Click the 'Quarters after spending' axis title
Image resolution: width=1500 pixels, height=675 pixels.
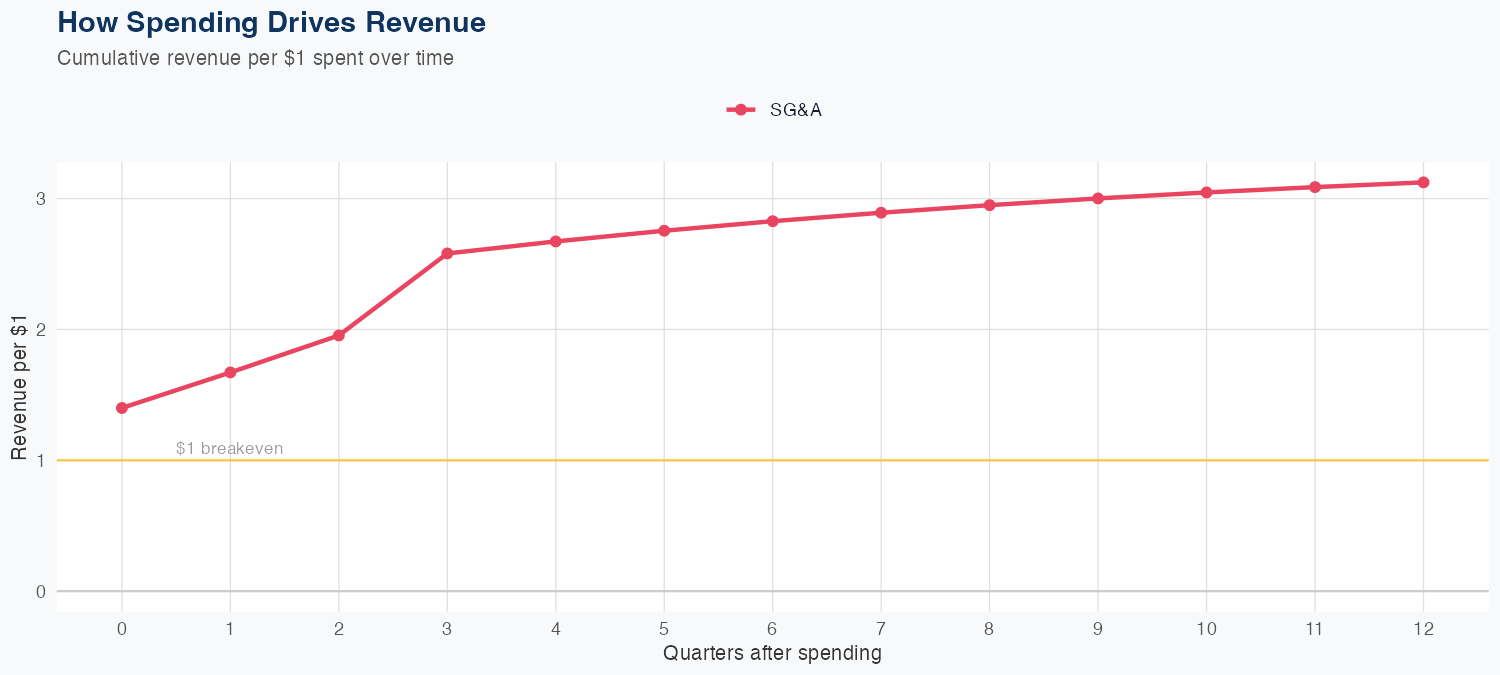[772, 654]
